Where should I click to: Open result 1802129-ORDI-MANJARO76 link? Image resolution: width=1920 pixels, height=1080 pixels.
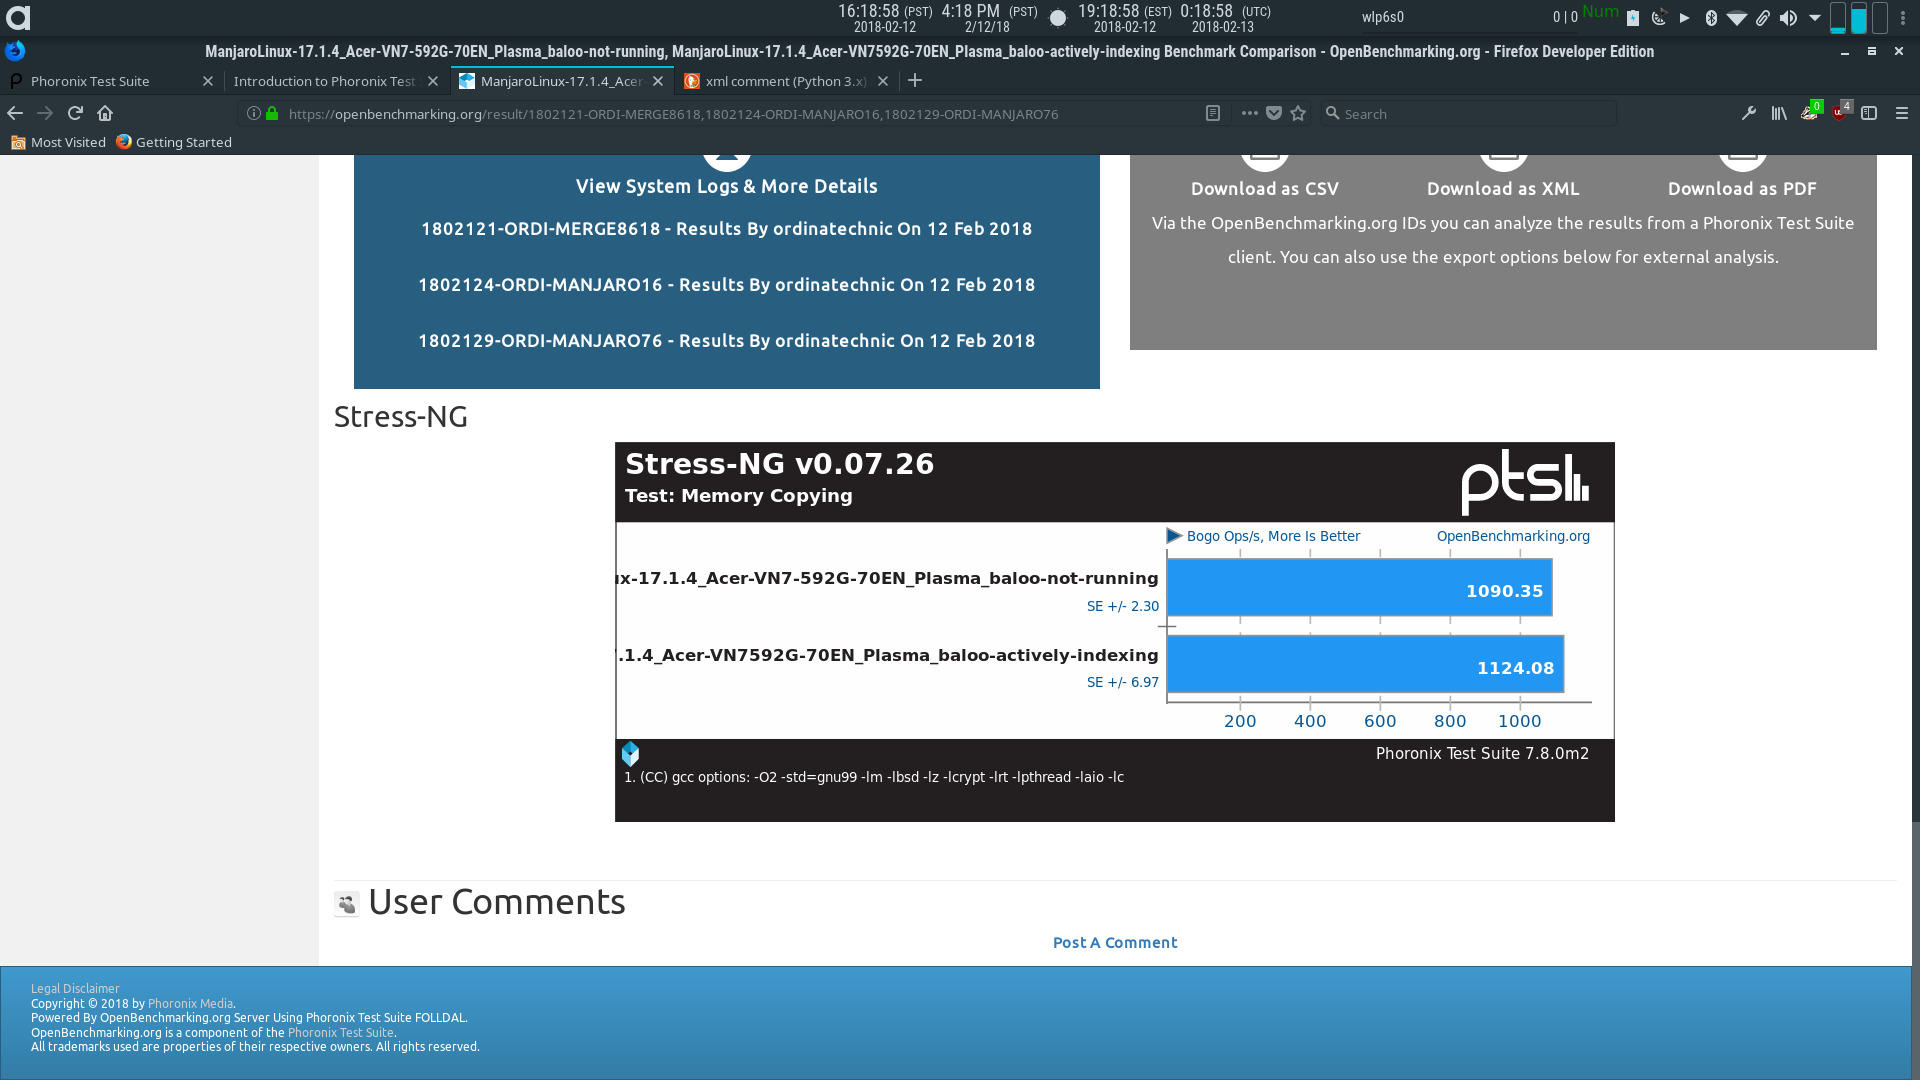click(727, 341)
